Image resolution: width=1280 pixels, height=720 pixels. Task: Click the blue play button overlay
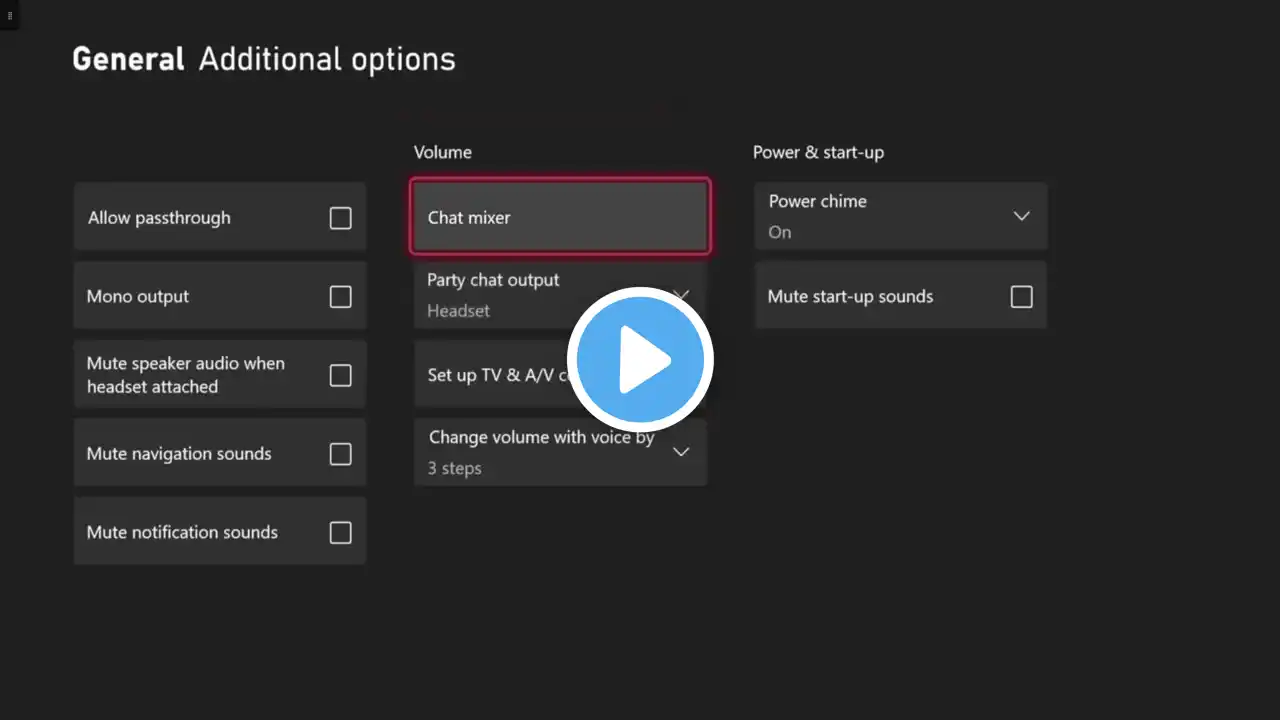640,360
